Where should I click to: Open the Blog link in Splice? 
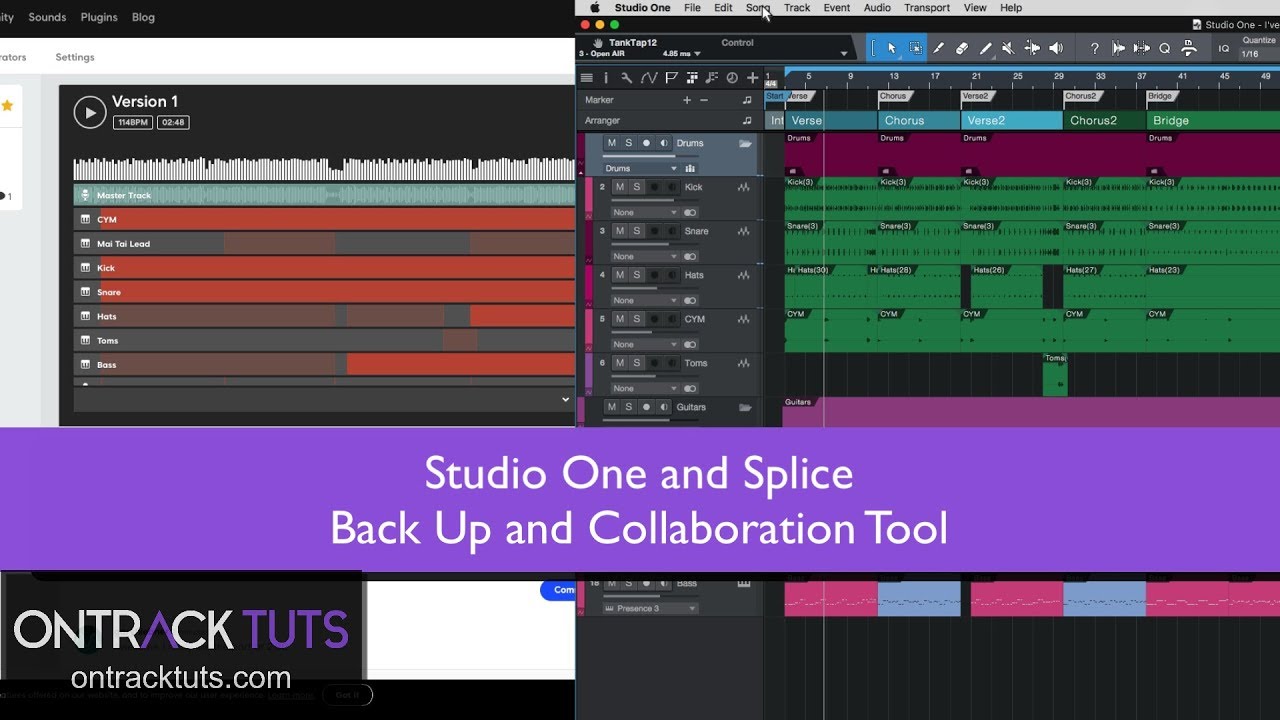point(143,17)
